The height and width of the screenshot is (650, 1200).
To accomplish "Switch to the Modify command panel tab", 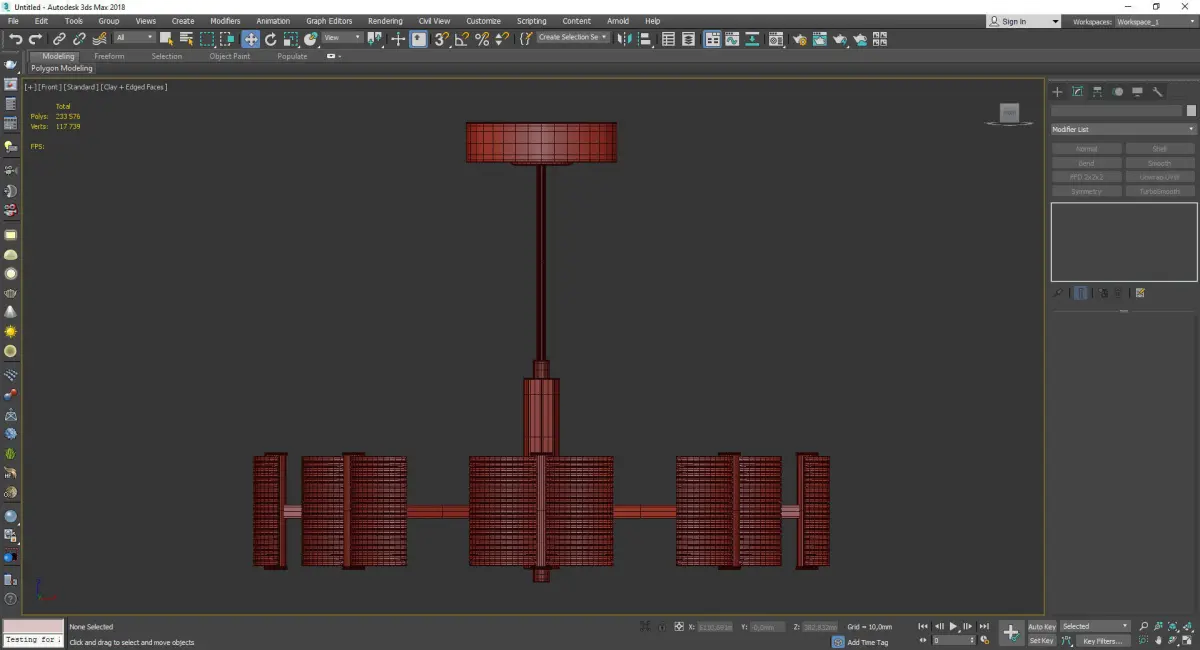I will [x=1077, y=92].
